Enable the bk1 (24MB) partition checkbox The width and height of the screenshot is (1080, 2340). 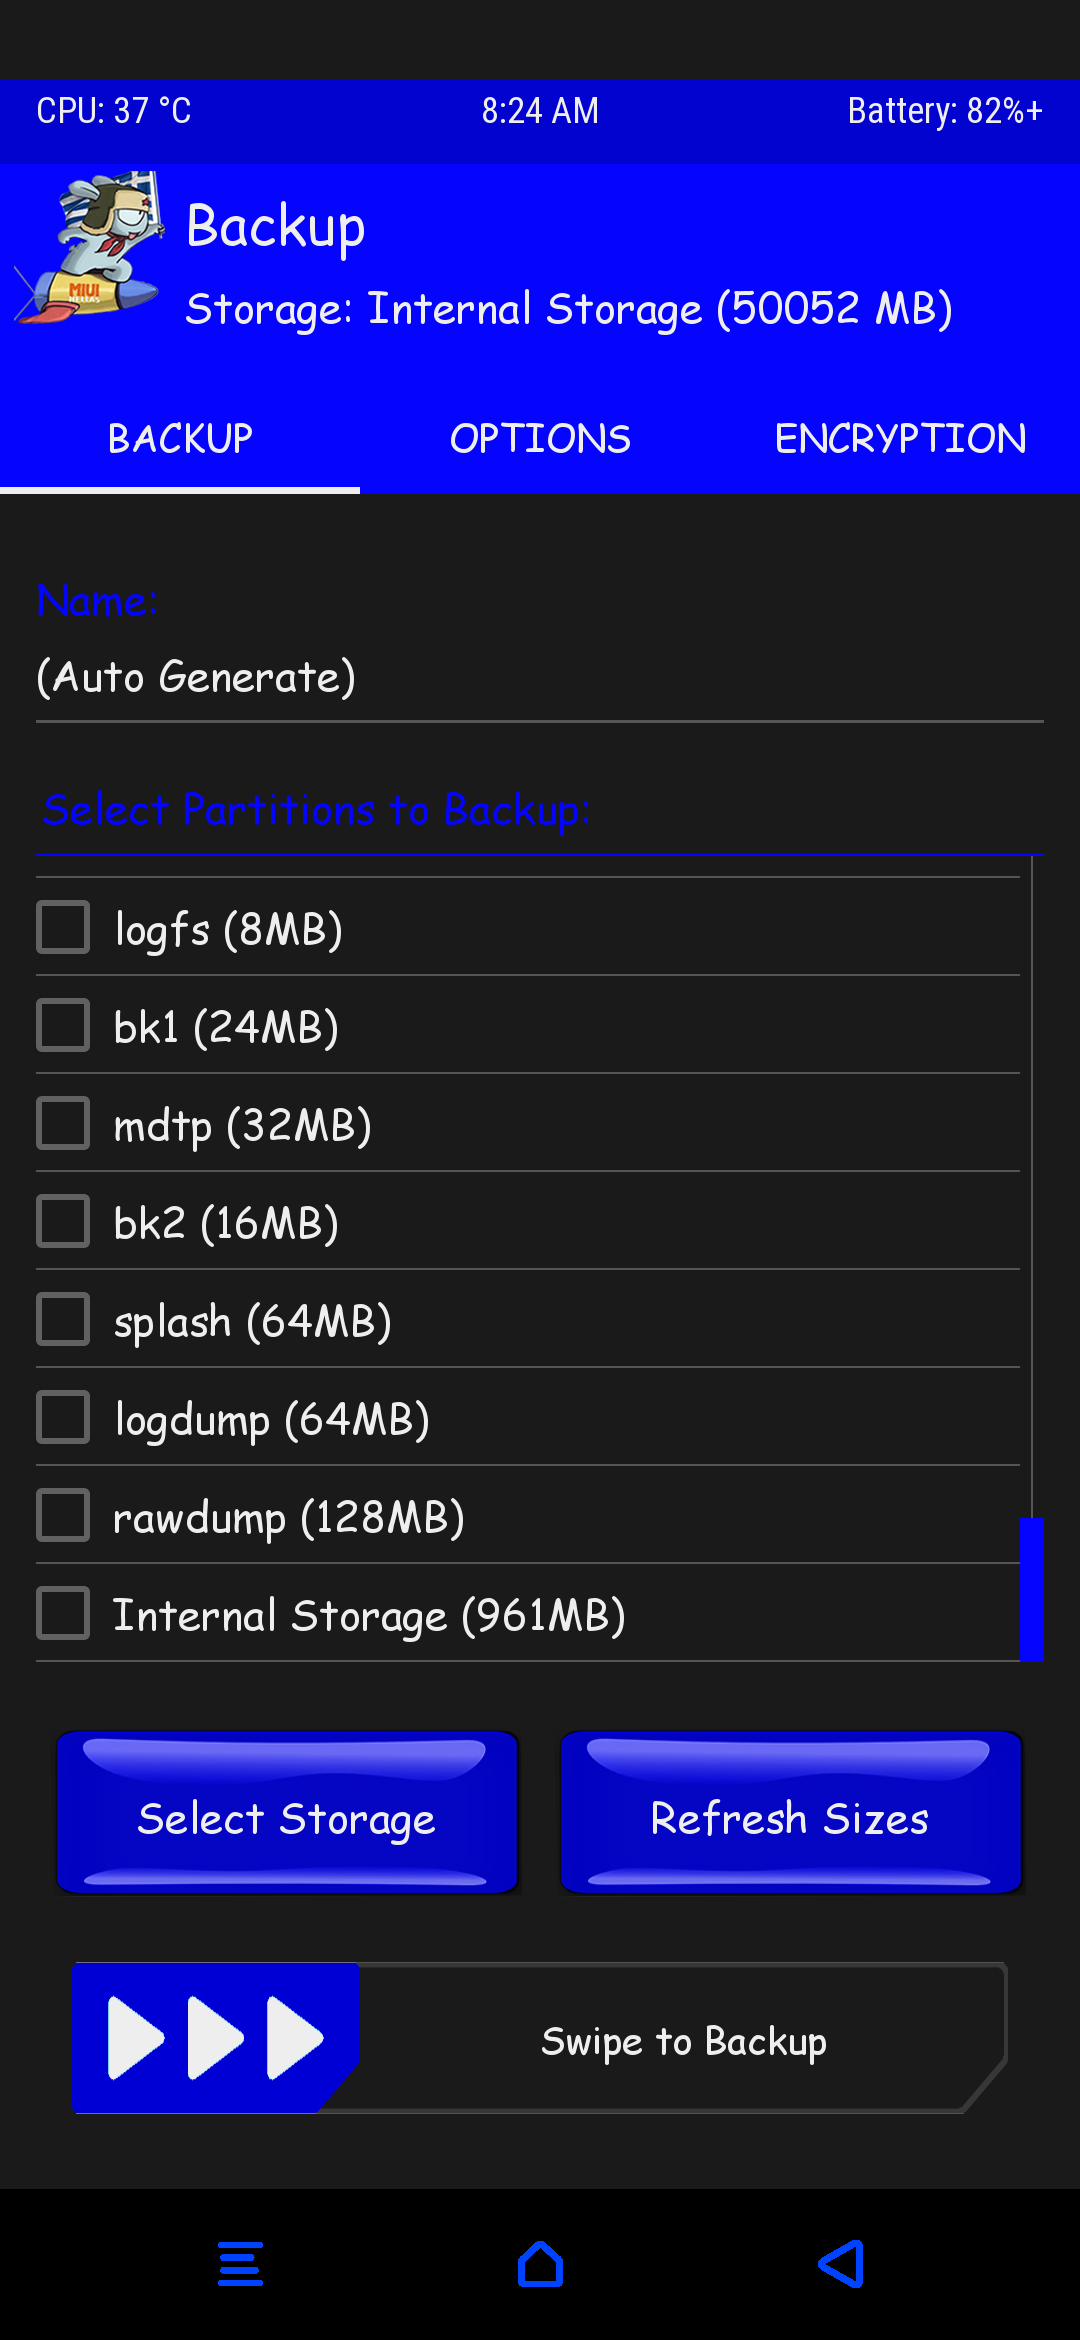point(63,1025)
